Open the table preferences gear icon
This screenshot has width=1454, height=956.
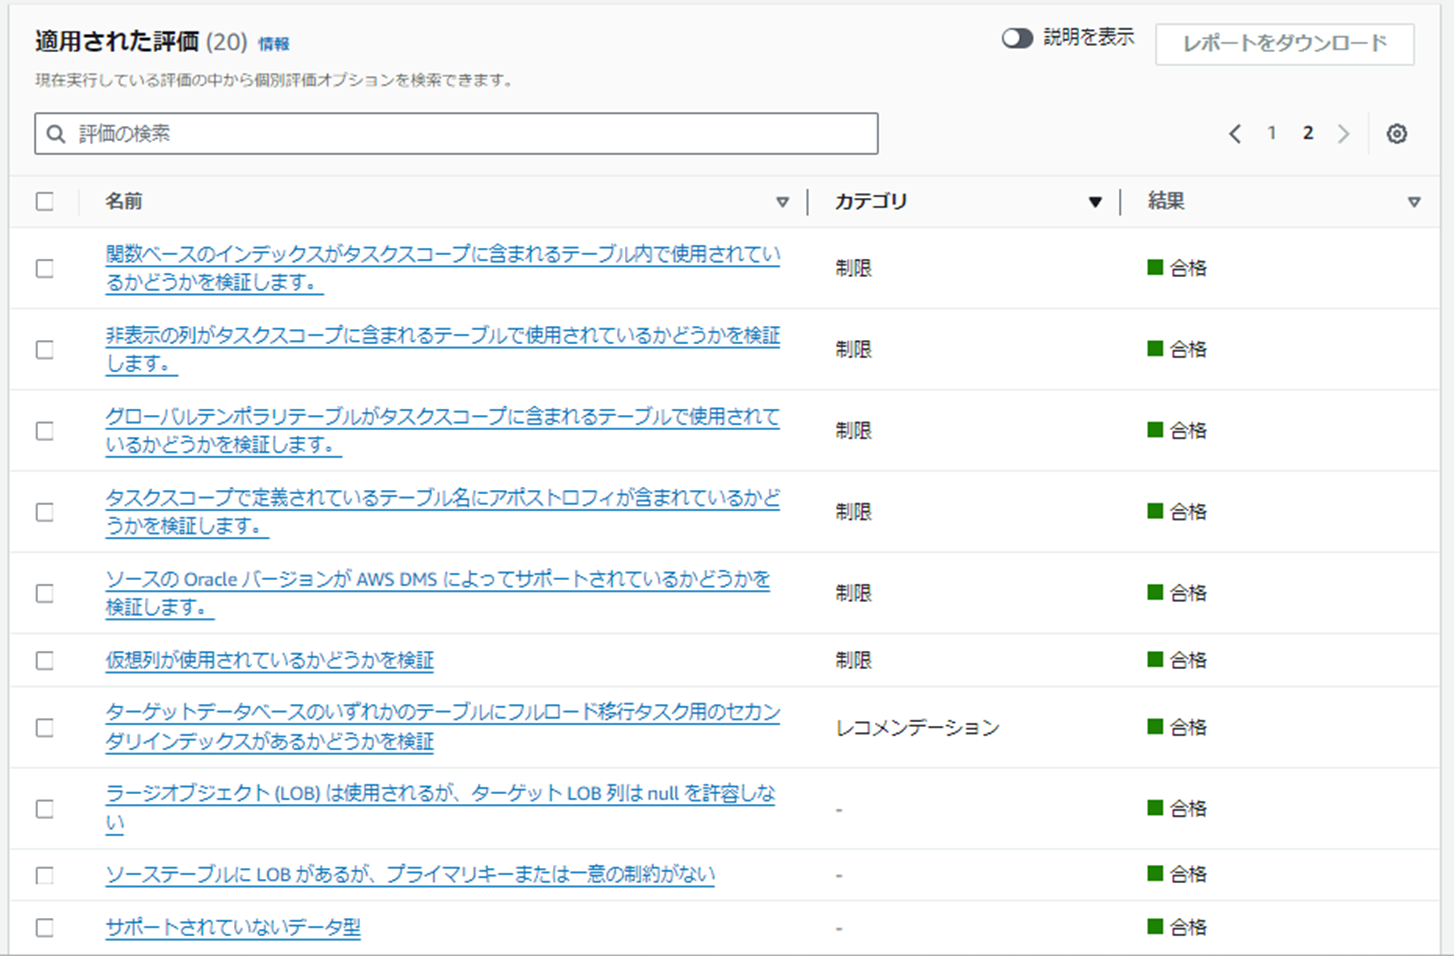point(1396,133)
